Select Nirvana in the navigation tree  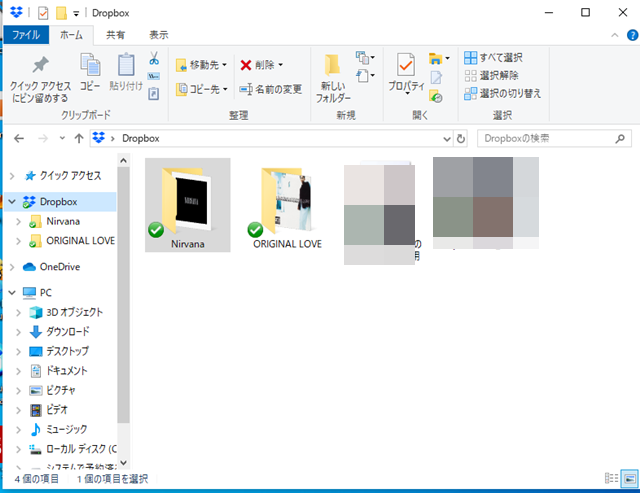click(x=63, y=221)
